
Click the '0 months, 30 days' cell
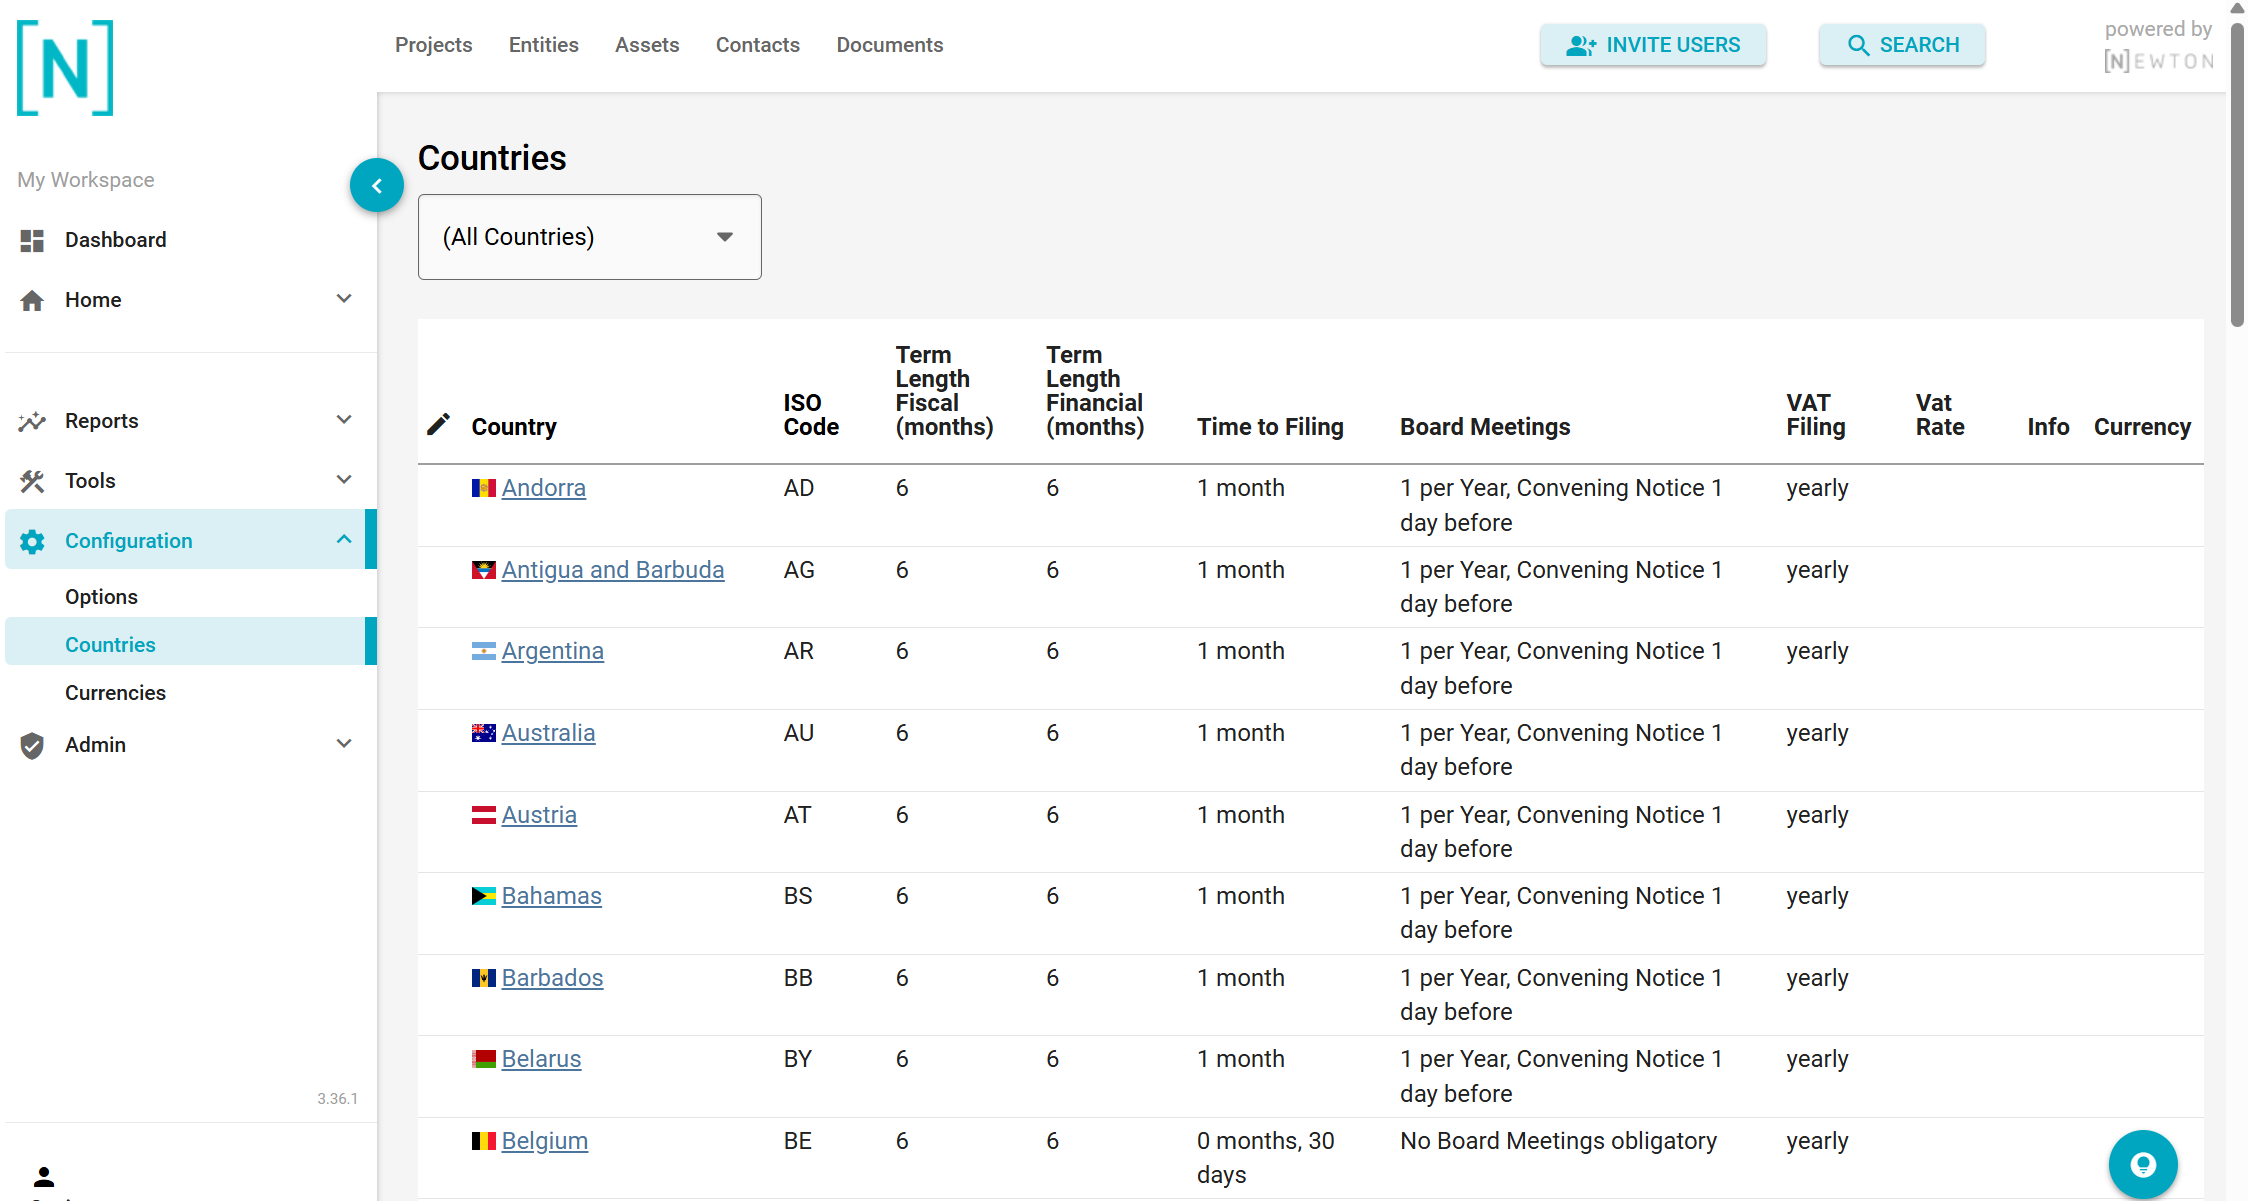(1266, 1158)
